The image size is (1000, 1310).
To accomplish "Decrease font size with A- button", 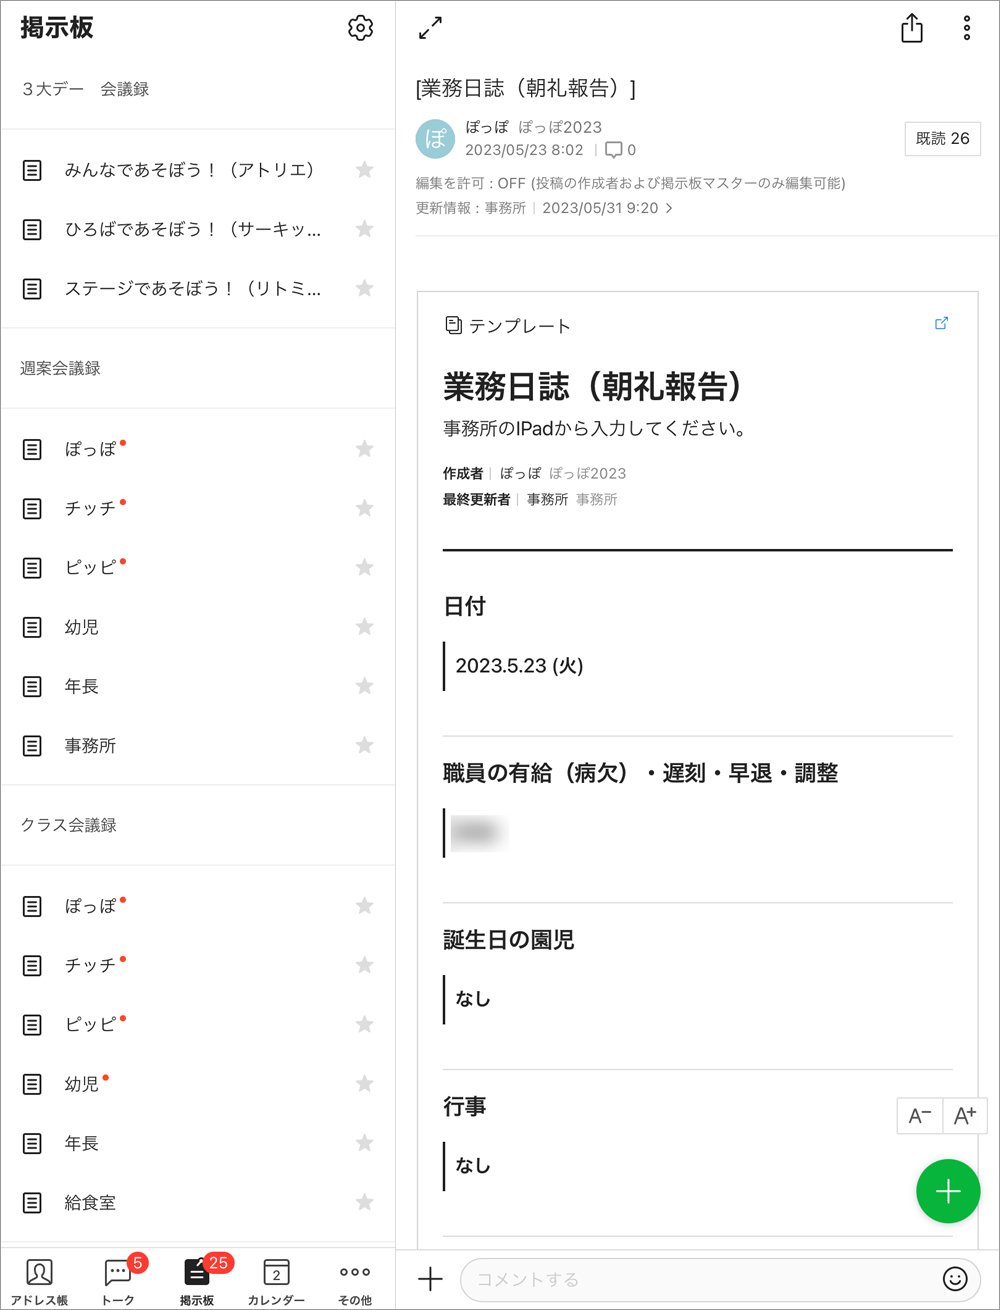I will 919,1116.
